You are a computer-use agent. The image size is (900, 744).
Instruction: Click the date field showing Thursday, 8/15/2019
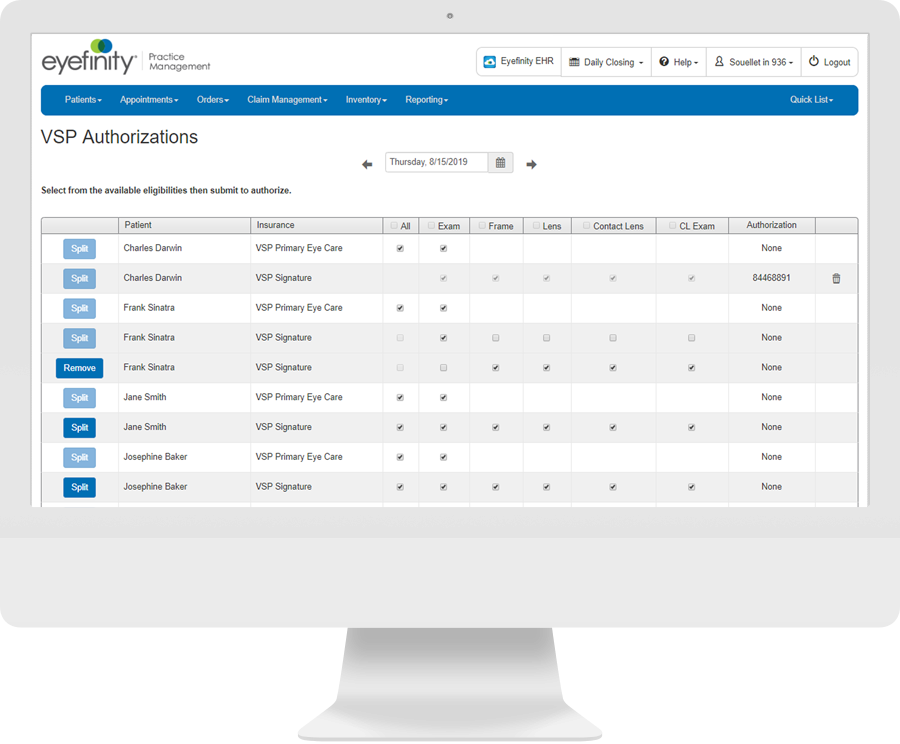[436, 162]
